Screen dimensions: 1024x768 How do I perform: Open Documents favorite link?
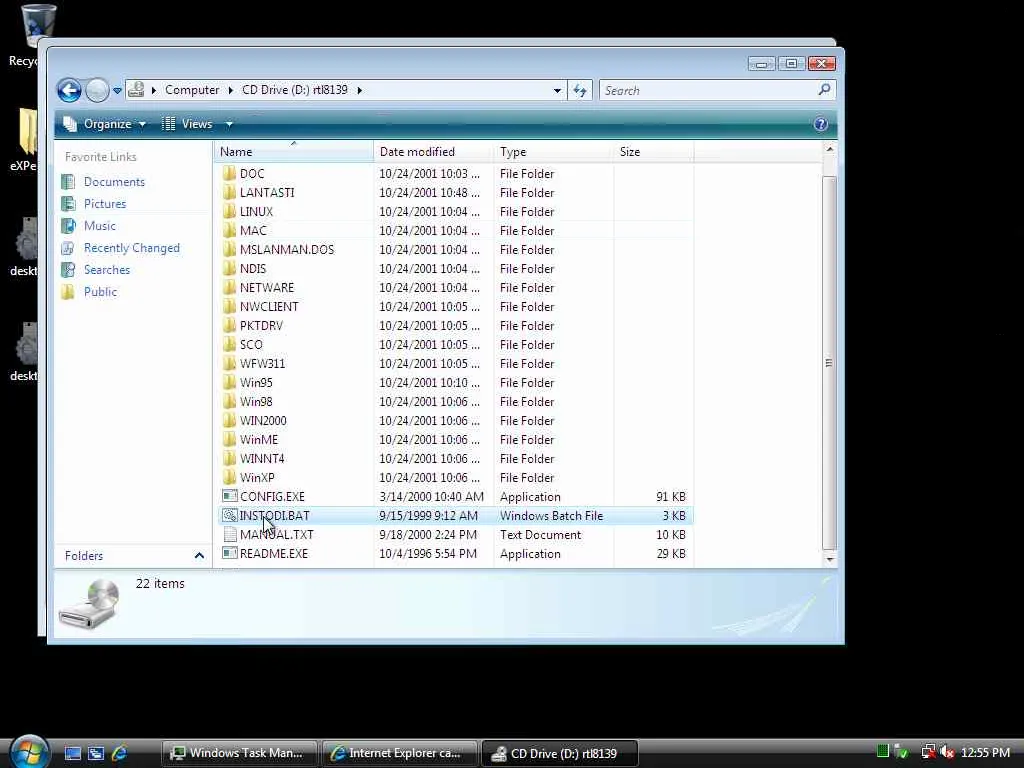114,182
